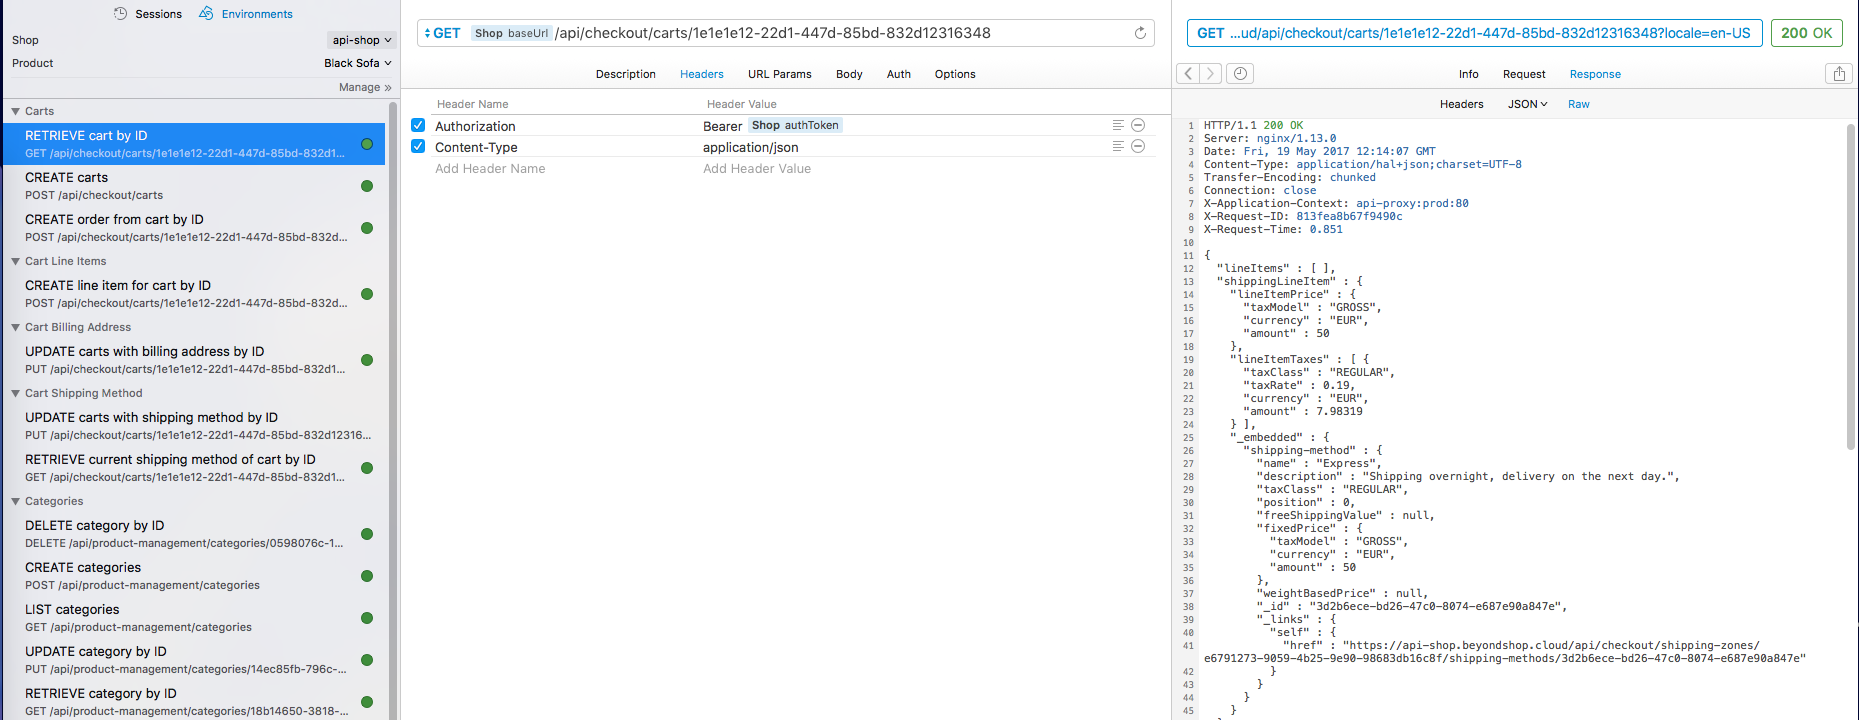
Task: Switch to the Description tab
Action: [626, 74]
